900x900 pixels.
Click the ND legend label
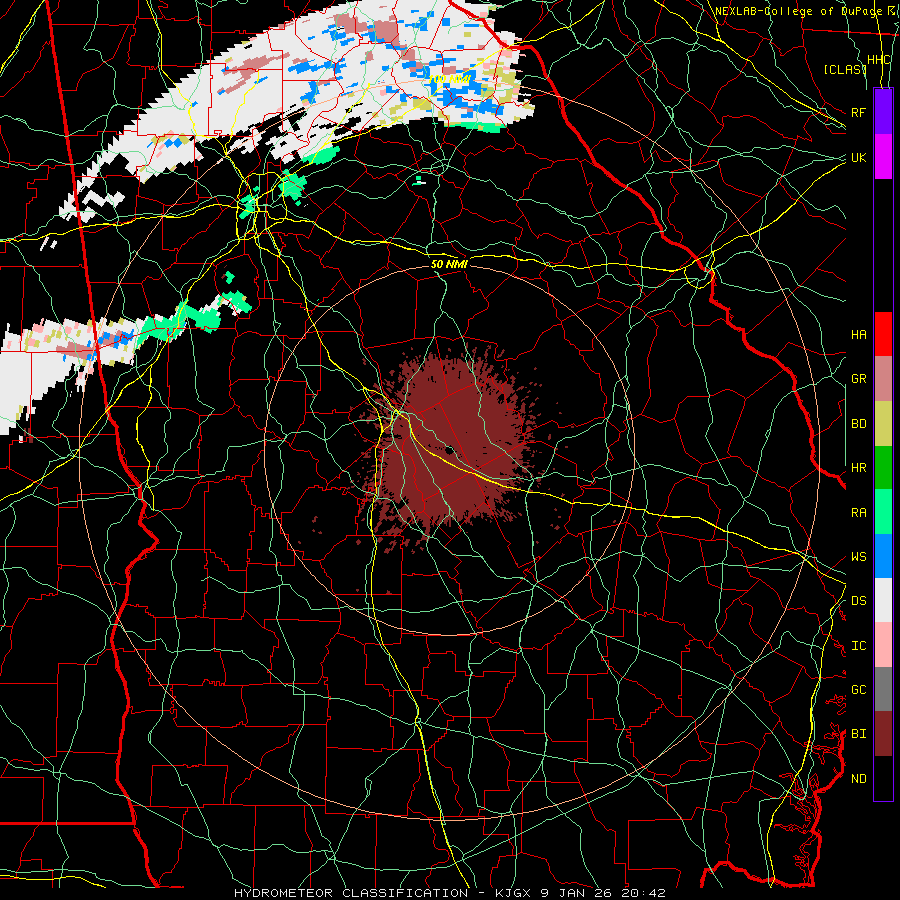tap(858, 779)
